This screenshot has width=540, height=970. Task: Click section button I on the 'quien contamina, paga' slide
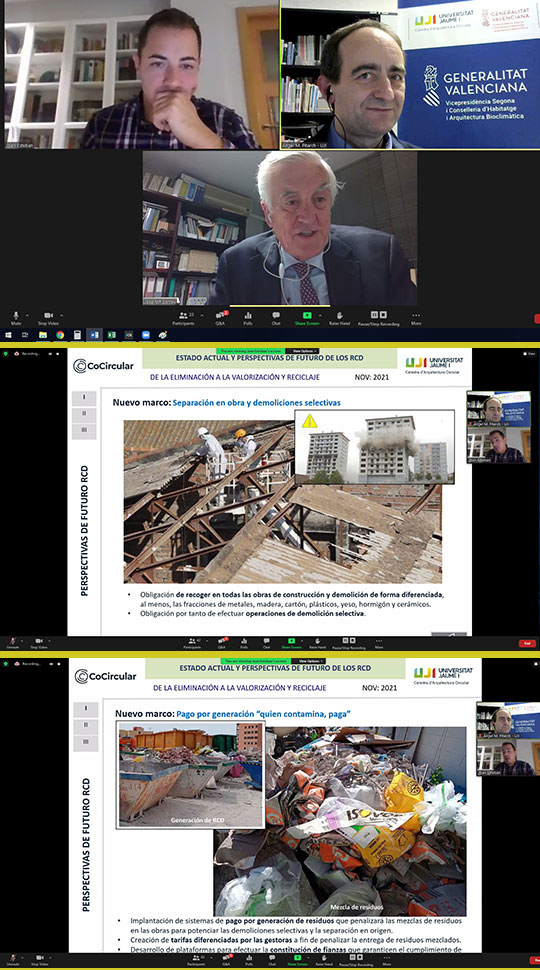point(86,710)
